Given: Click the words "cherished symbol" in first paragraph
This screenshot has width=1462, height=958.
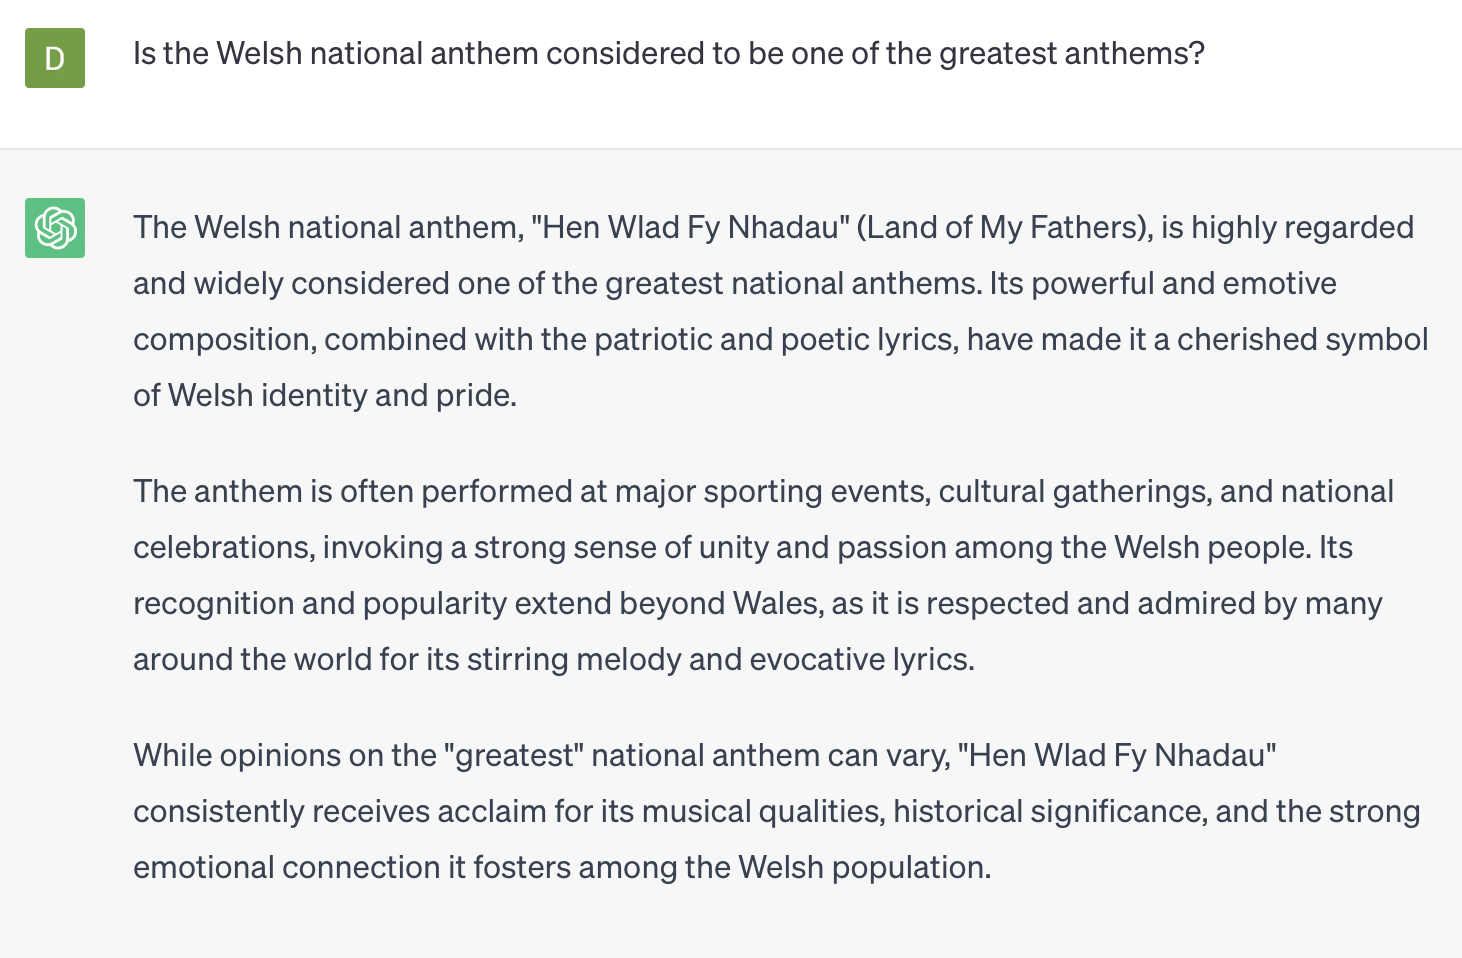Looking at the screenshot, I should click(x=1302, y=339).
